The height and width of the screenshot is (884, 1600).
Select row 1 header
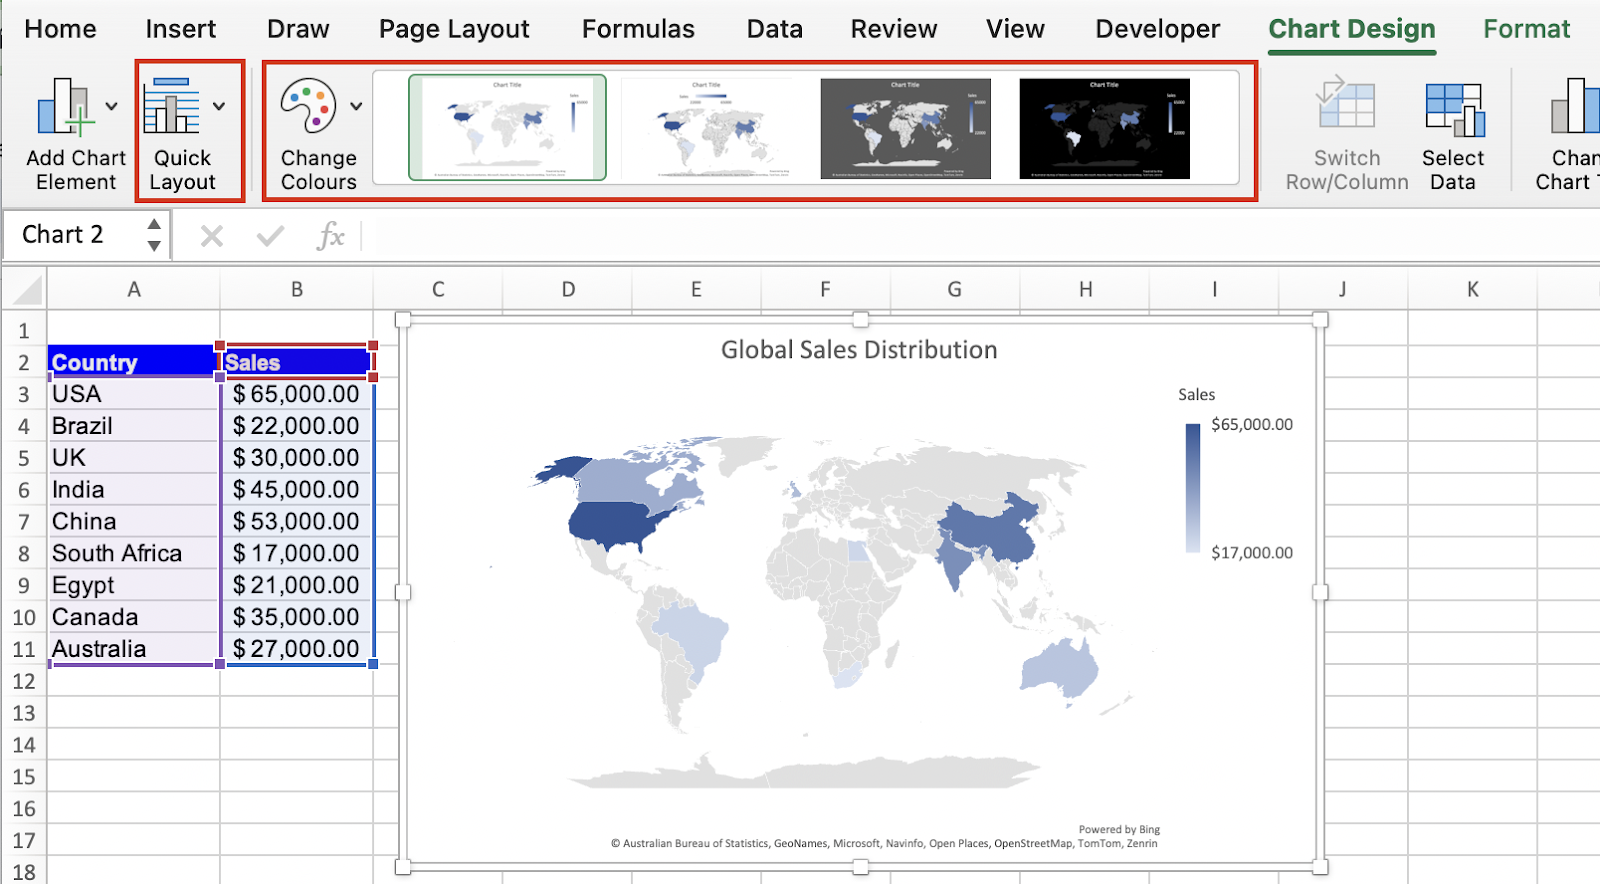click(x=24, y=330)
